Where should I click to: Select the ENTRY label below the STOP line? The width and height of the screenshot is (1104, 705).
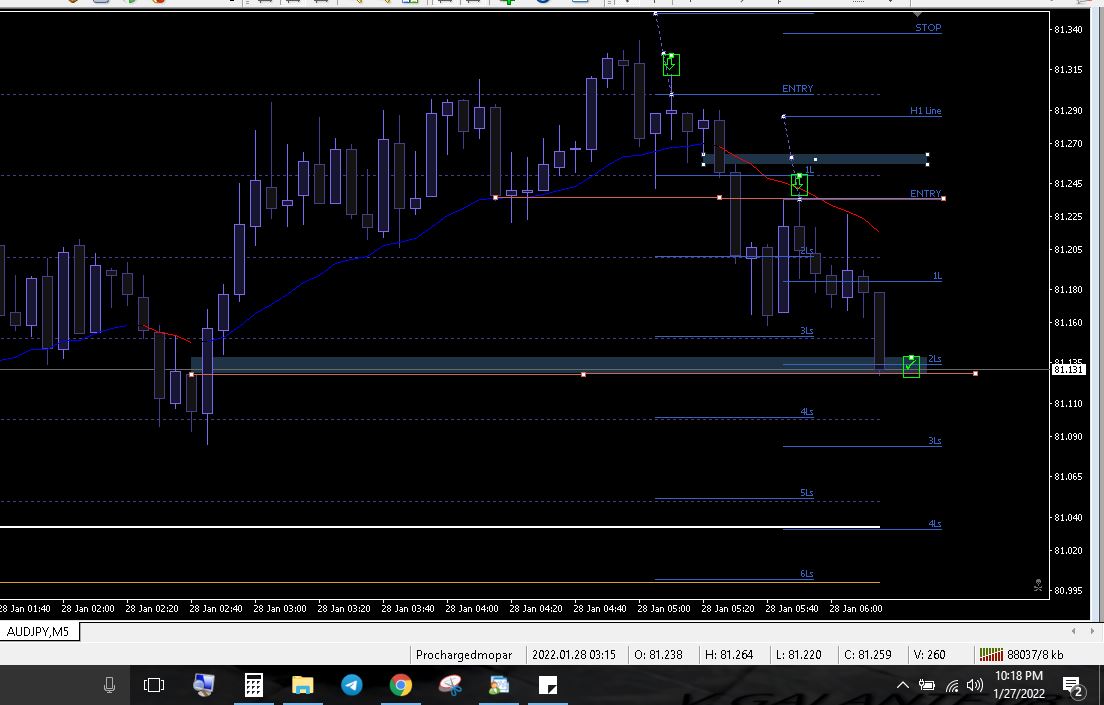[797, 88]
